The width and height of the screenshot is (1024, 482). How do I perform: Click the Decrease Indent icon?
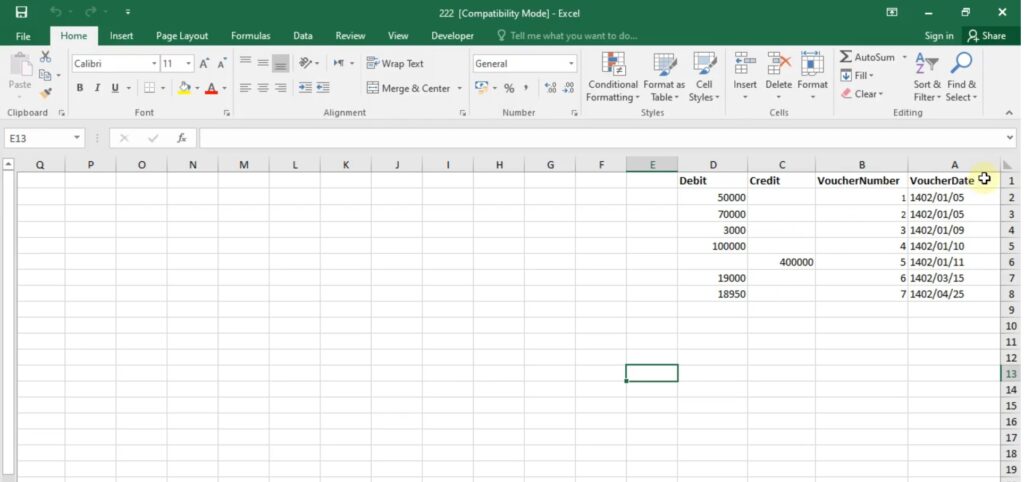pos(305,88)
